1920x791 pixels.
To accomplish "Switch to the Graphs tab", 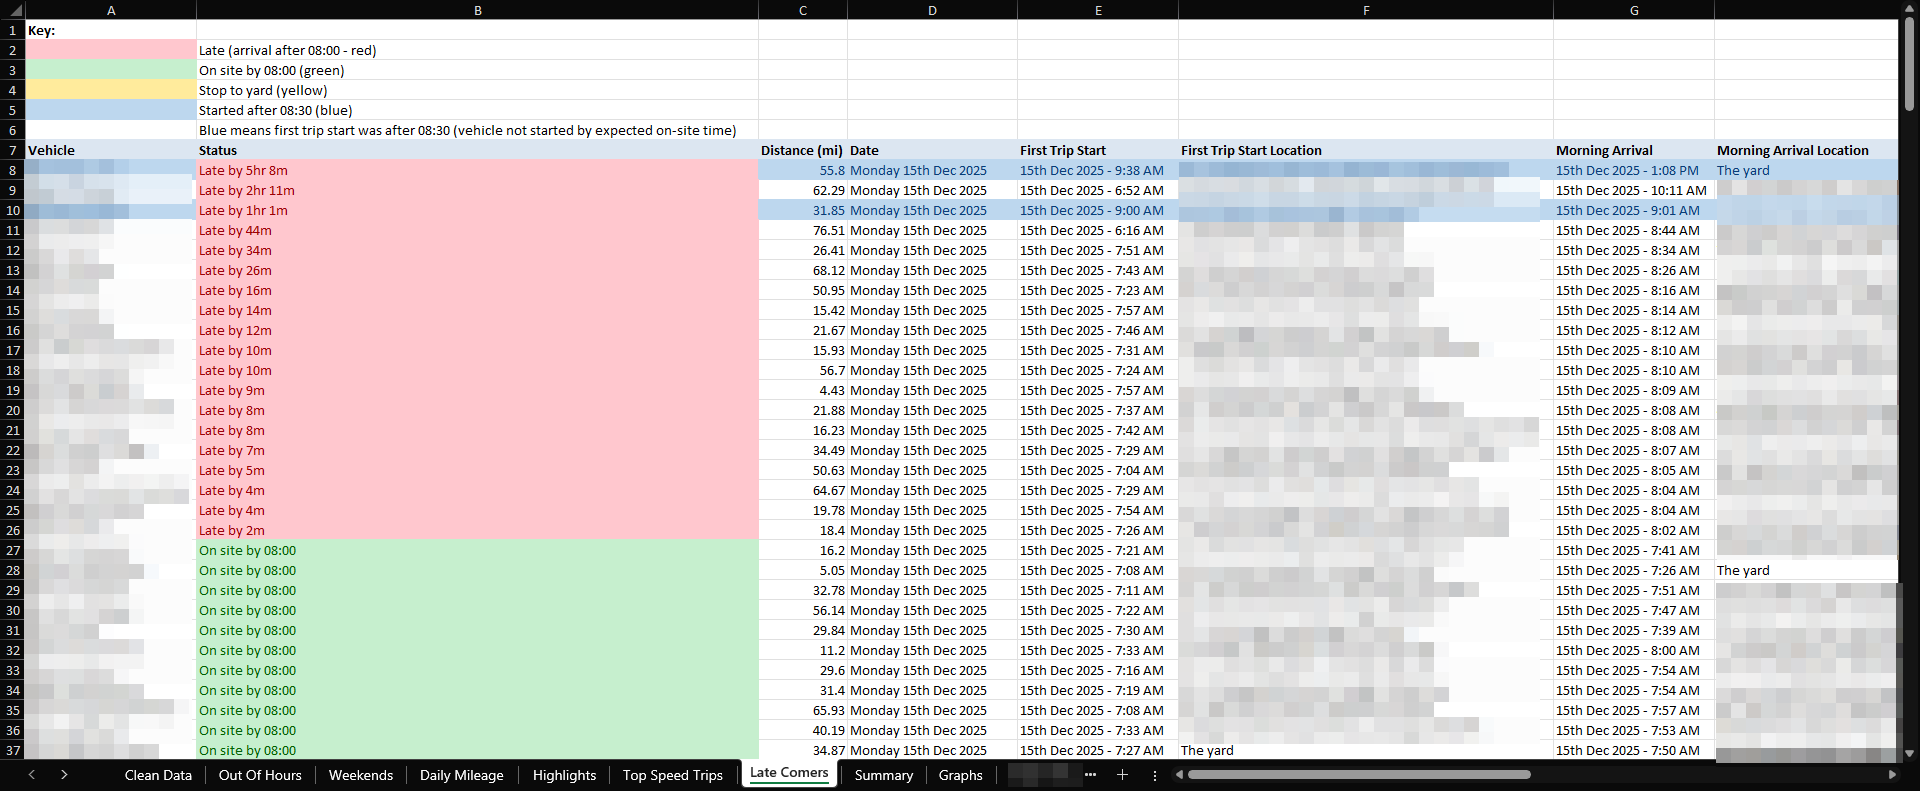I will 961,775.
